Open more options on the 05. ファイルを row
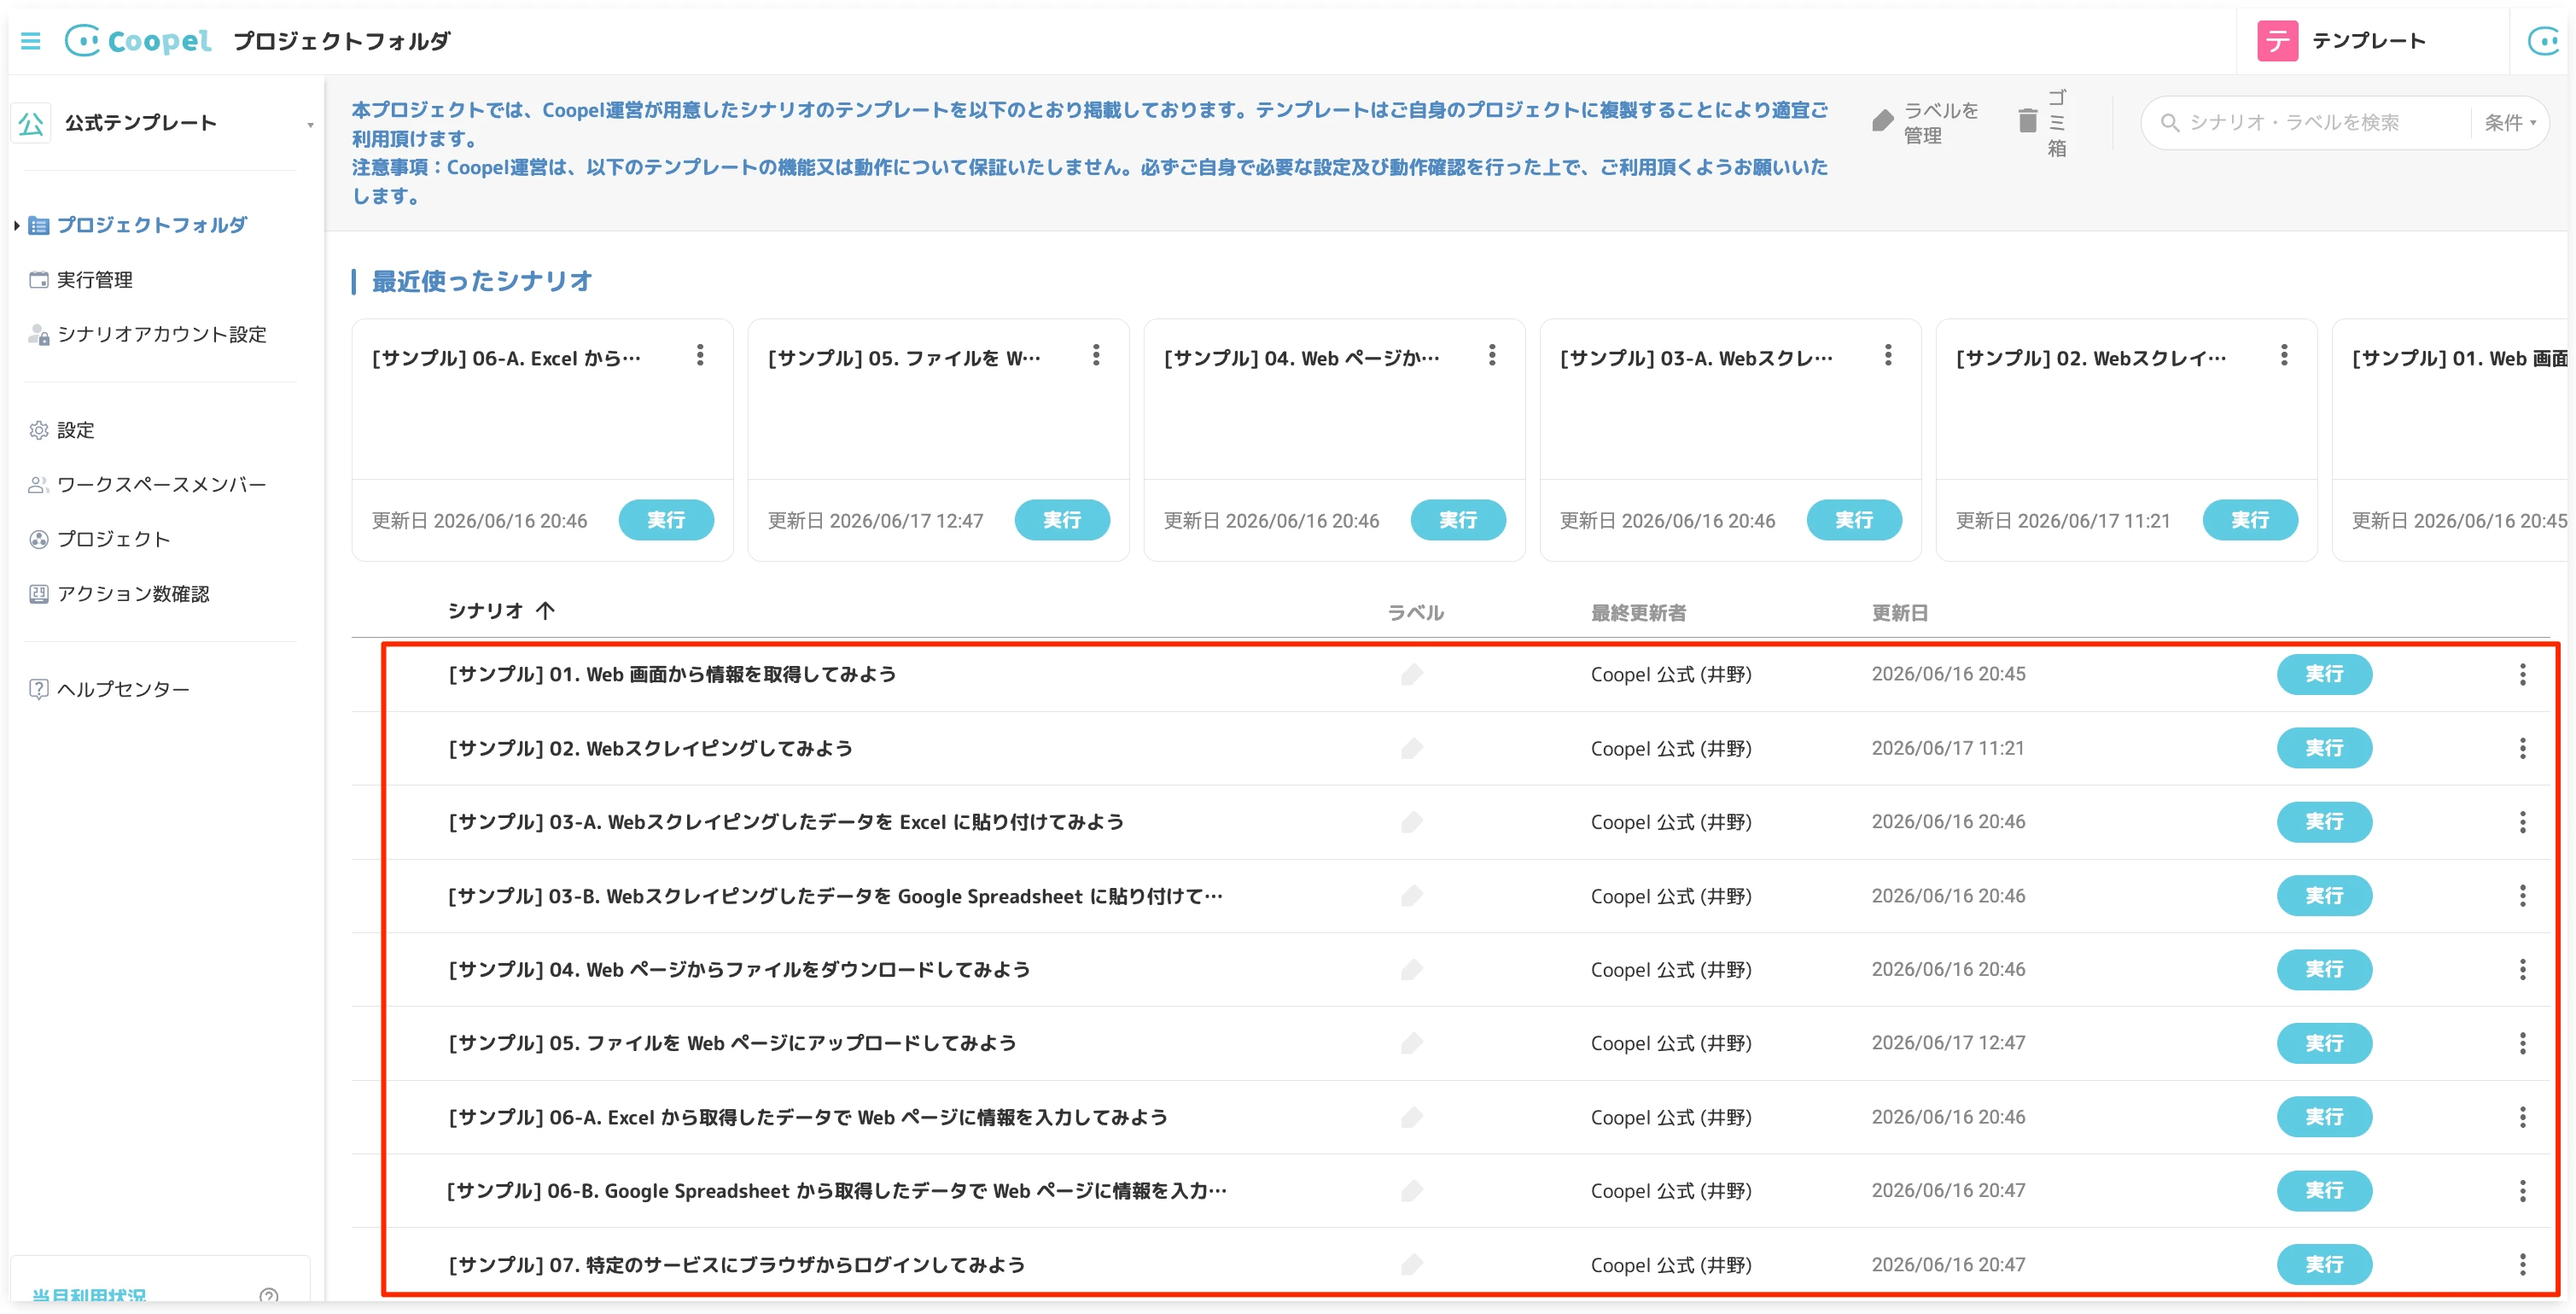The image size is (2576, 1314). pyautogui.click(x=2523, y=1043)
